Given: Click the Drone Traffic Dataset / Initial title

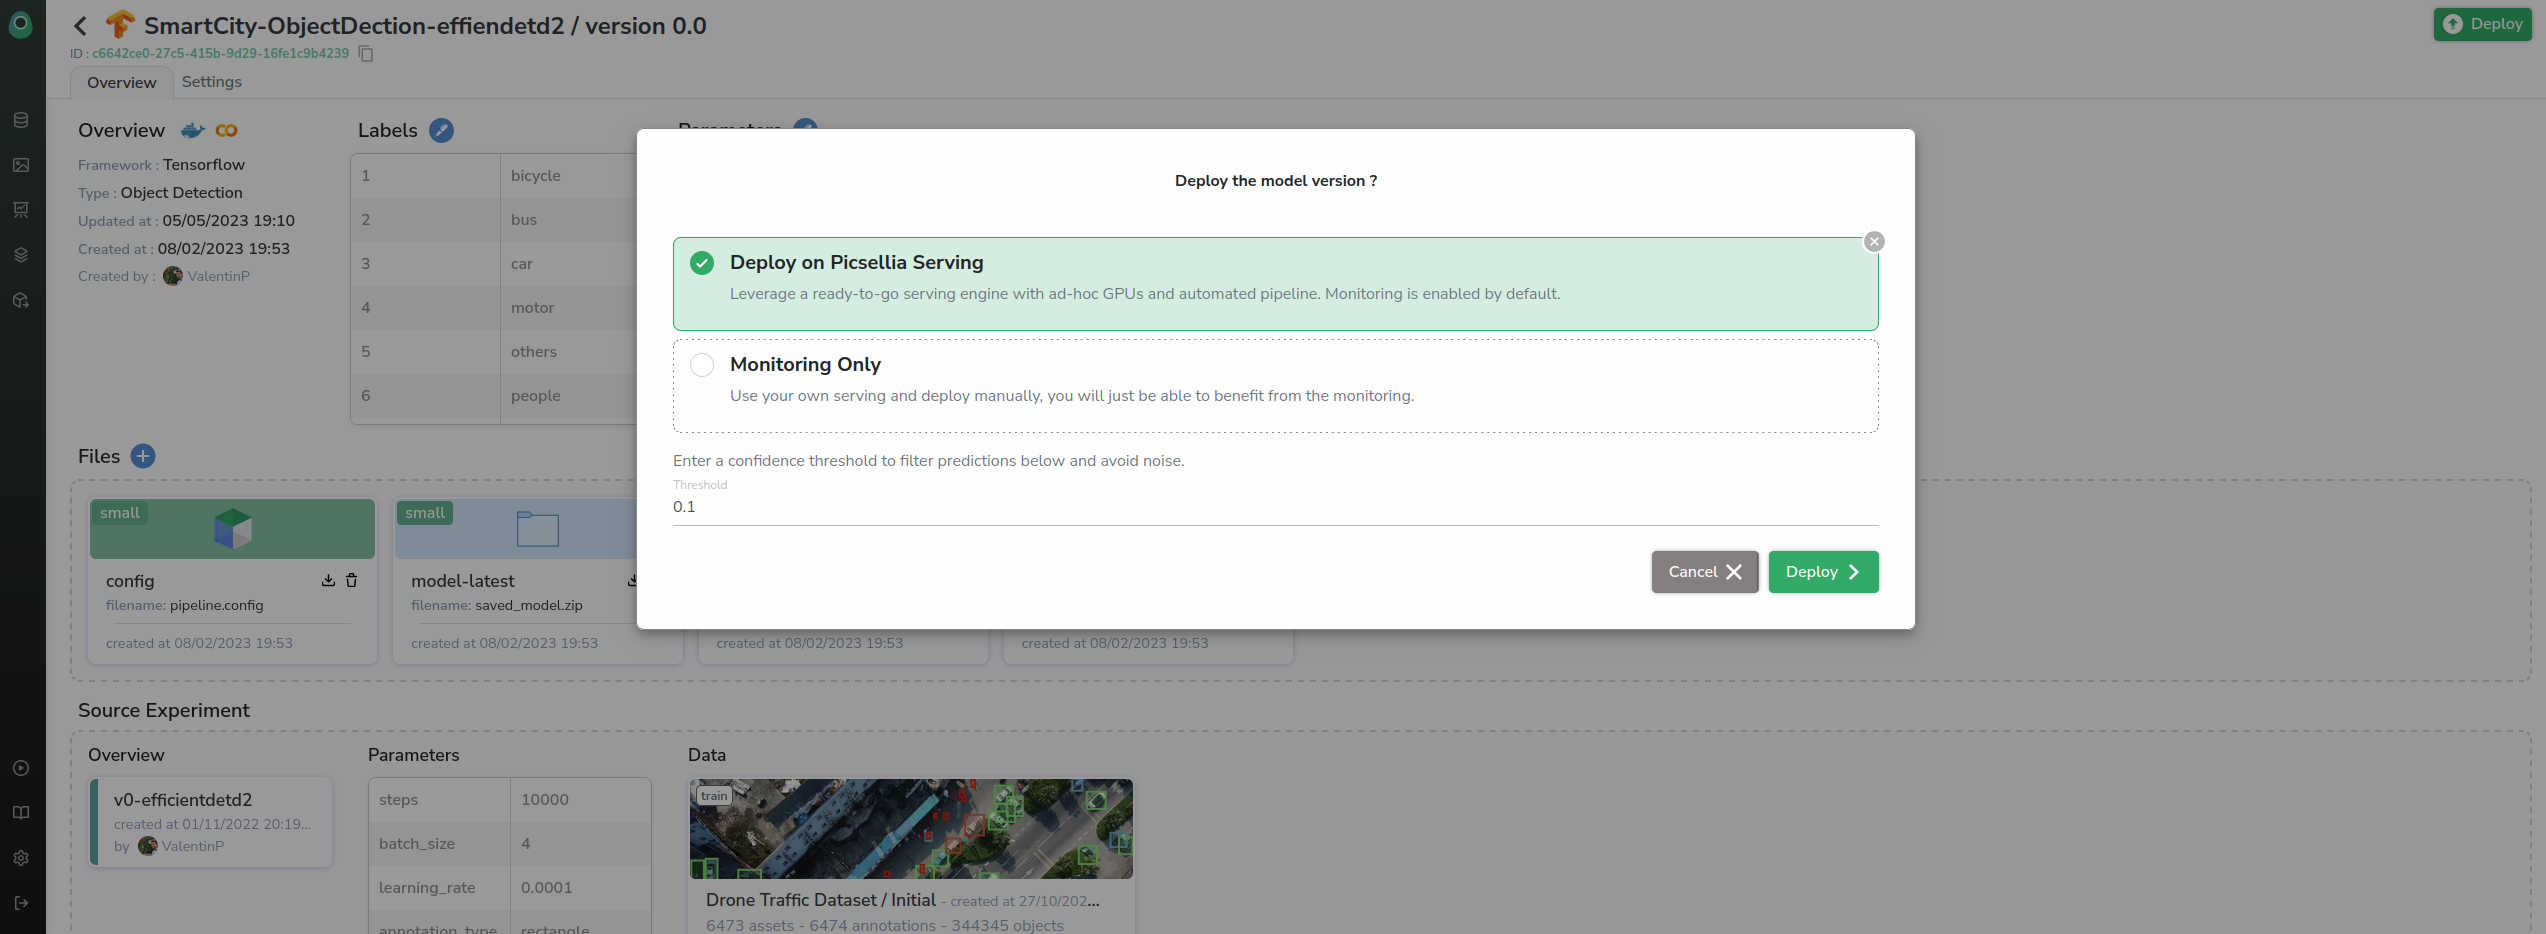Looking at the screenshot, I should coord(821,900).
